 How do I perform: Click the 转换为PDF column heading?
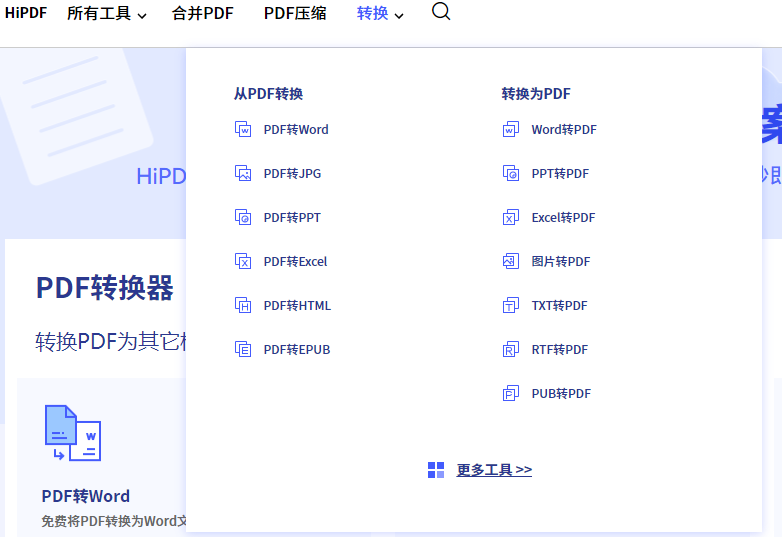536,94
